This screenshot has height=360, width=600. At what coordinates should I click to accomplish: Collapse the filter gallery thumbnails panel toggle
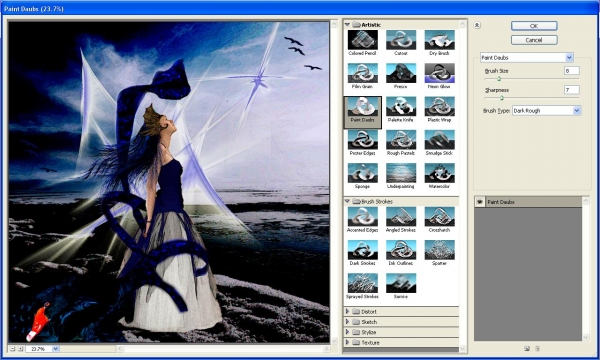(477, 25)
